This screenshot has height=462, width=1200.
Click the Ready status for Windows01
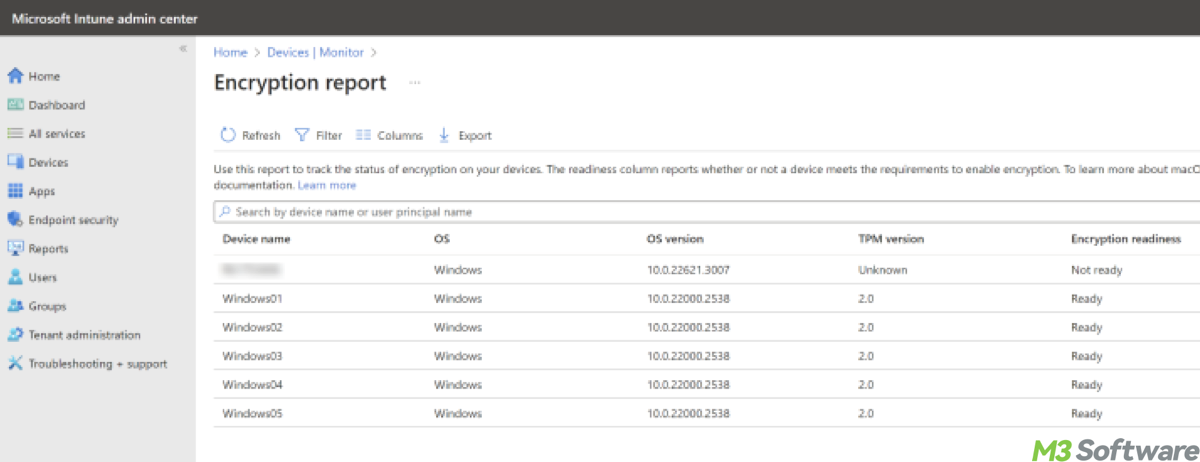coord(1086,298)
